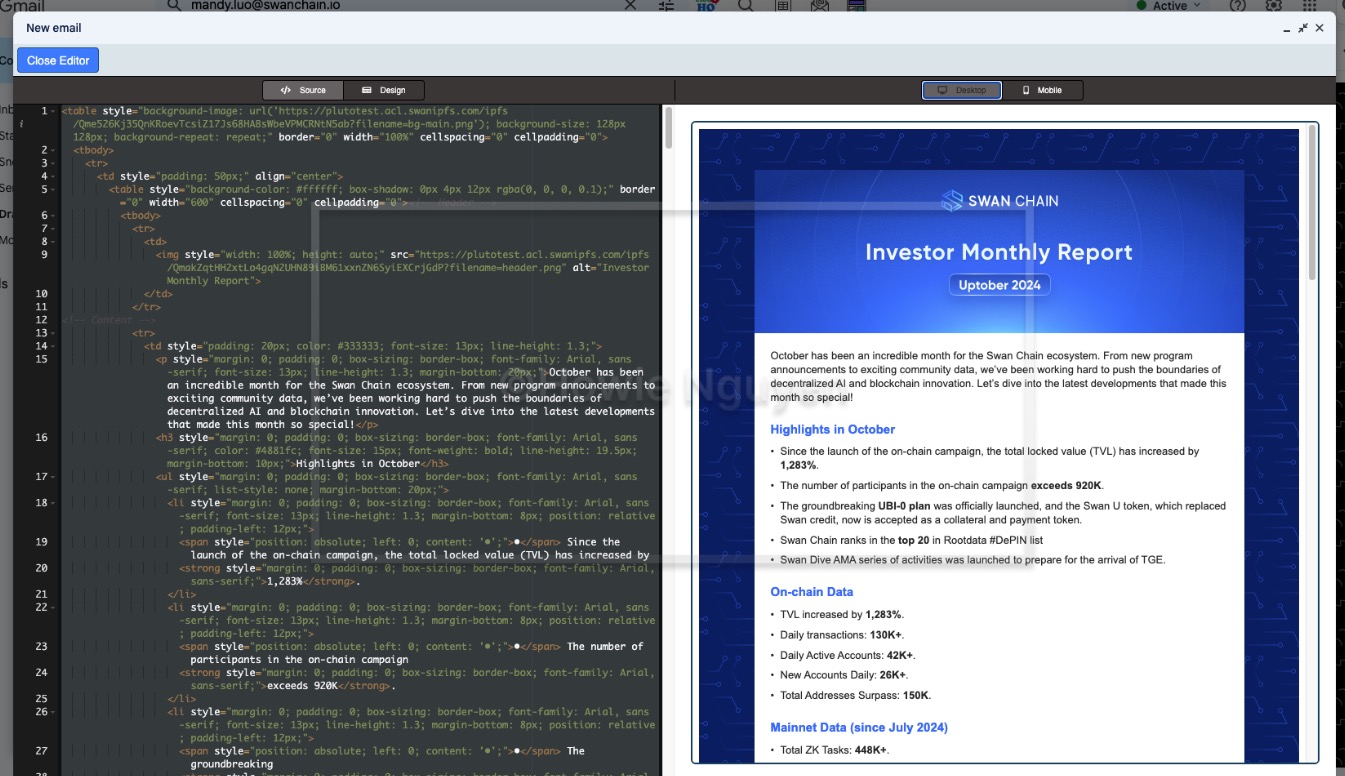
Task: Open Gmail search filter options
Action: coord(667,5)
